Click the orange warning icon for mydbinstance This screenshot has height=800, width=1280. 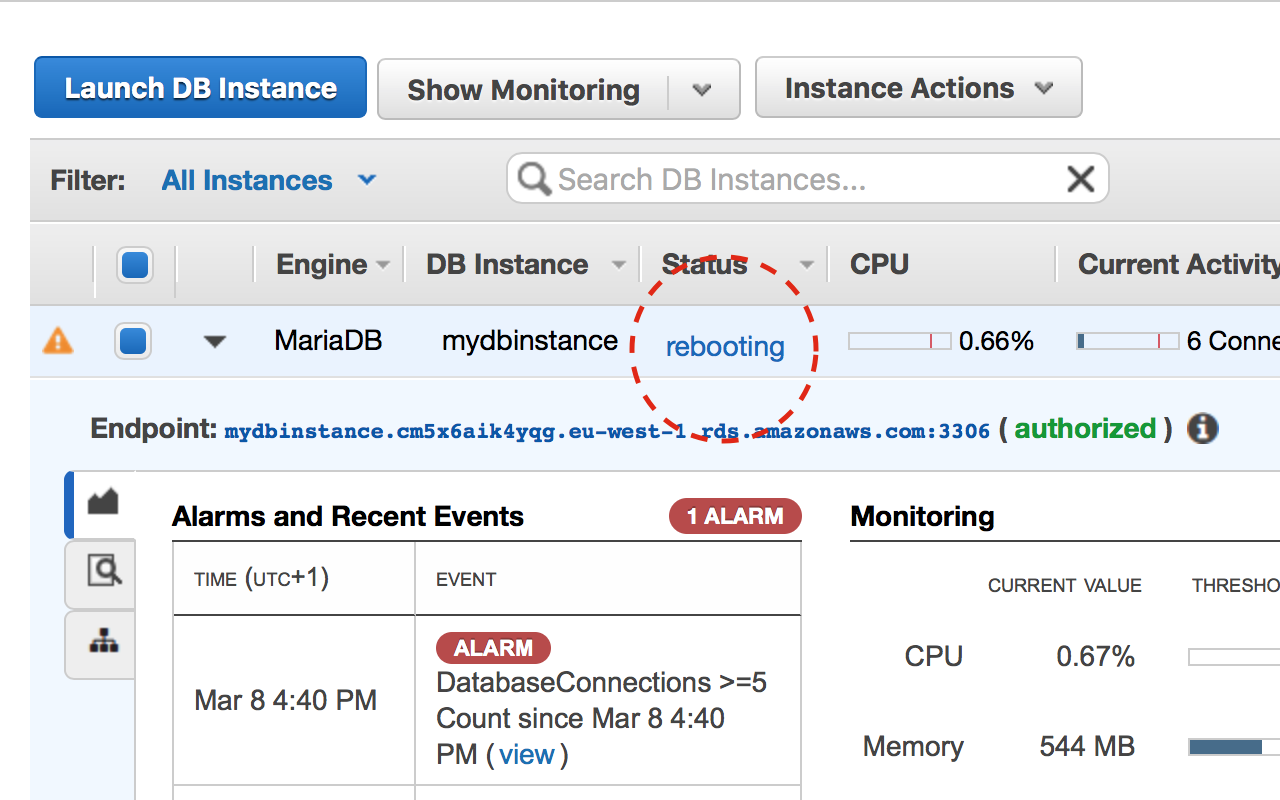pos(58,341)
